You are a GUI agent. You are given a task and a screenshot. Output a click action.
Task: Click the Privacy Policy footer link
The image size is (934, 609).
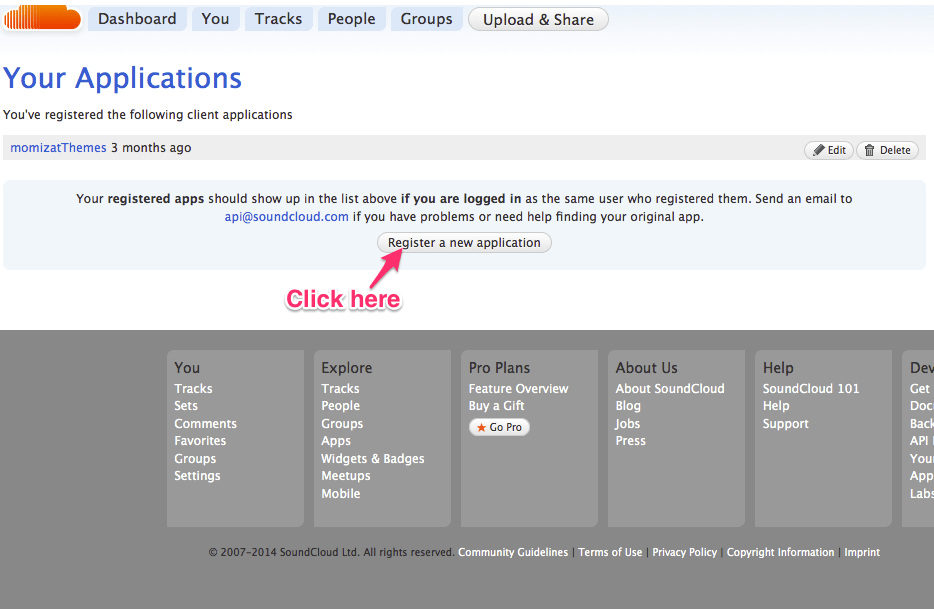[684, 552]
